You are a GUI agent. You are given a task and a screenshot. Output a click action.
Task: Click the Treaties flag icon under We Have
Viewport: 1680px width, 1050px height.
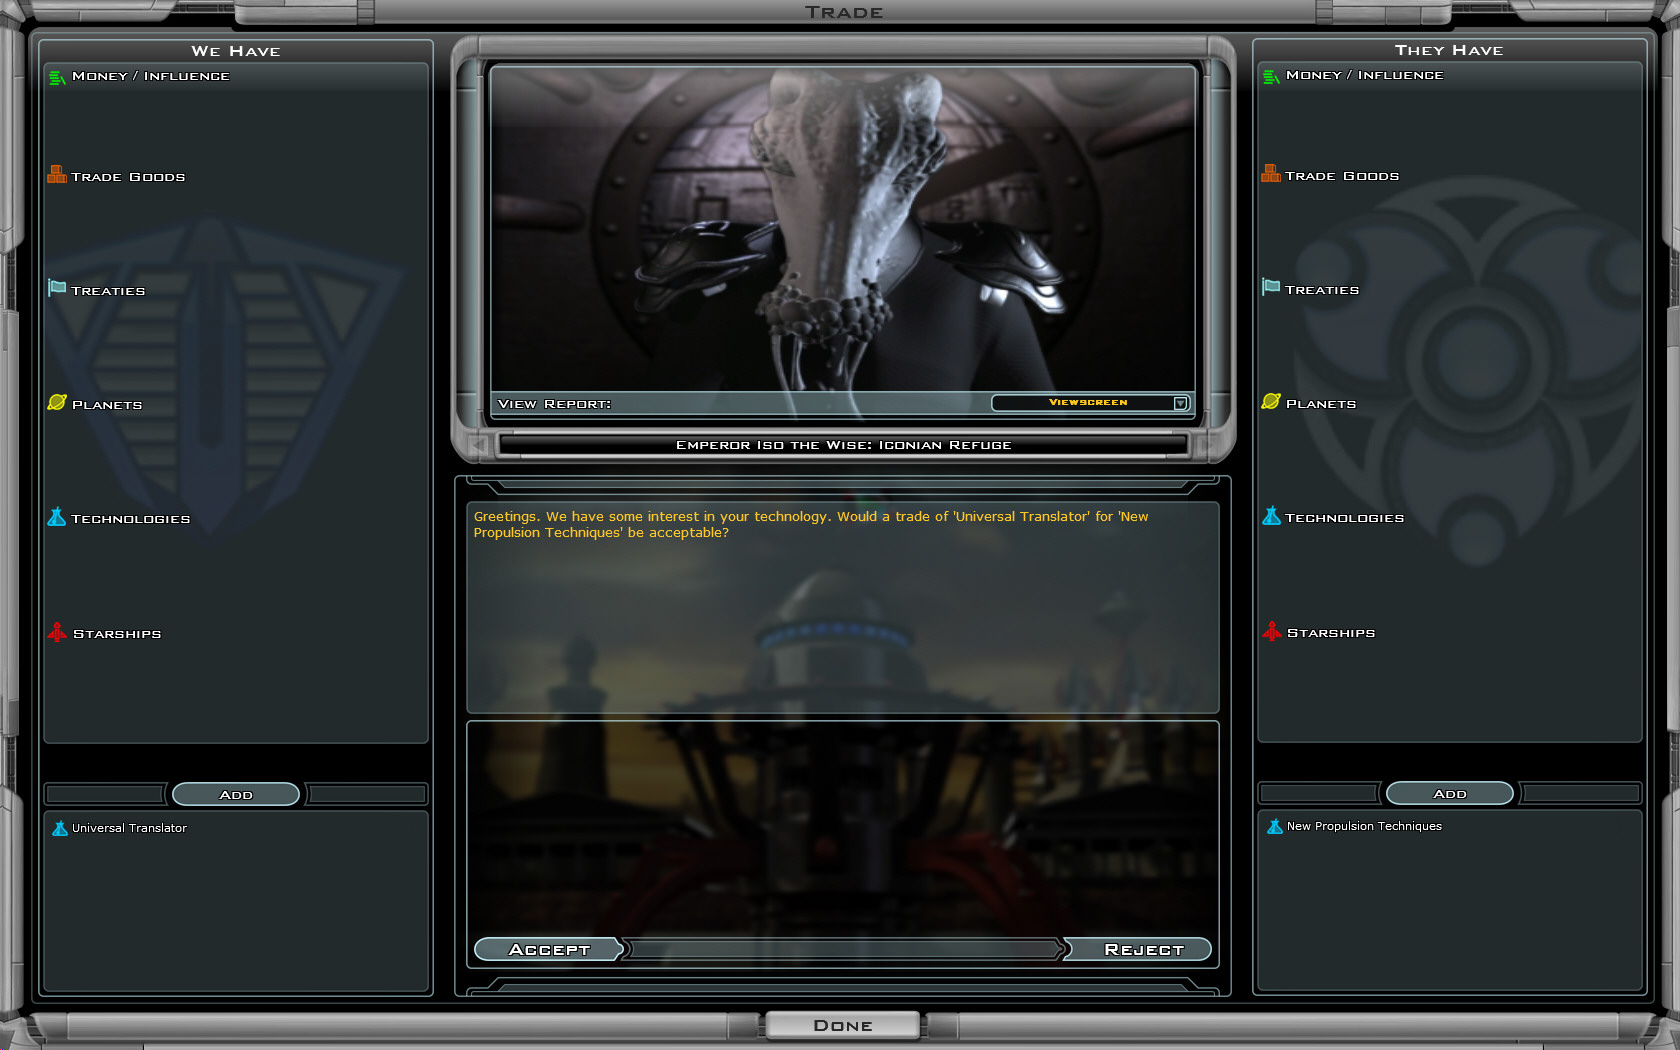pyautogui.click(x=57, y=289)
